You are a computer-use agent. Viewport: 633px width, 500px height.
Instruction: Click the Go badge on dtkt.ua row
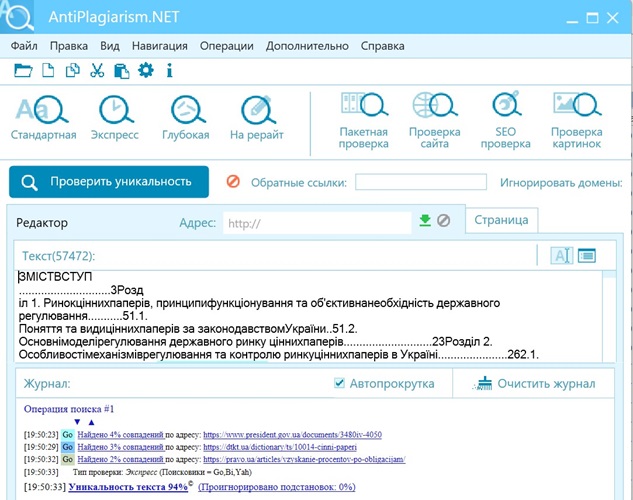pyautogui.click(x=67, y=447)
